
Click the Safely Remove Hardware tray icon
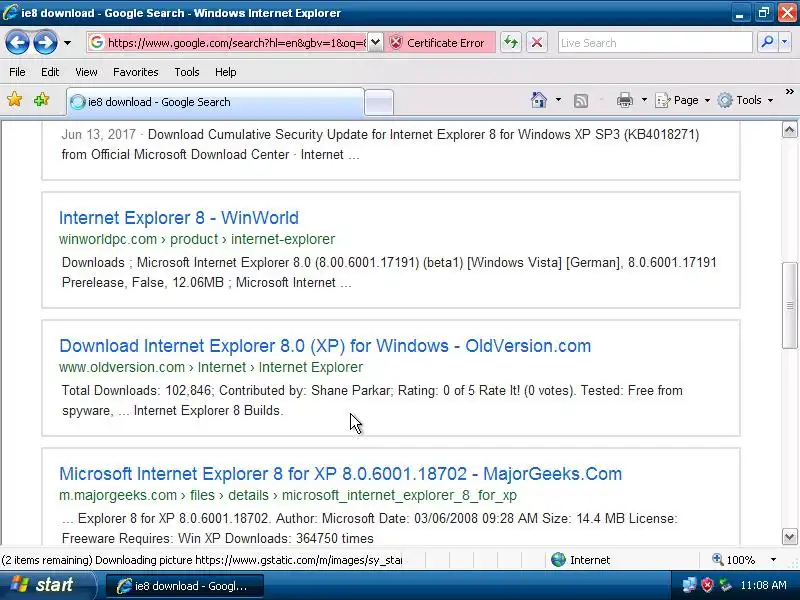[725, 585]
